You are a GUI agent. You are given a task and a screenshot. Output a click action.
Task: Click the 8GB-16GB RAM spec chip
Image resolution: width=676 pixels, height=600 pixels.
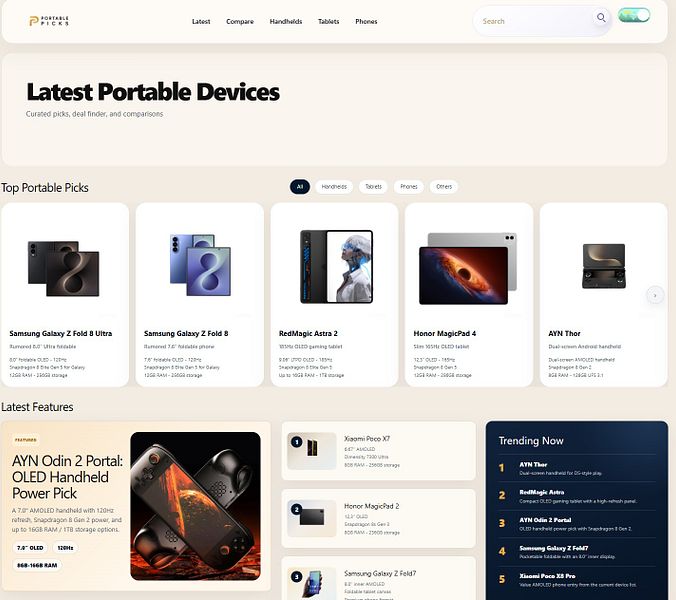[37, 565]
